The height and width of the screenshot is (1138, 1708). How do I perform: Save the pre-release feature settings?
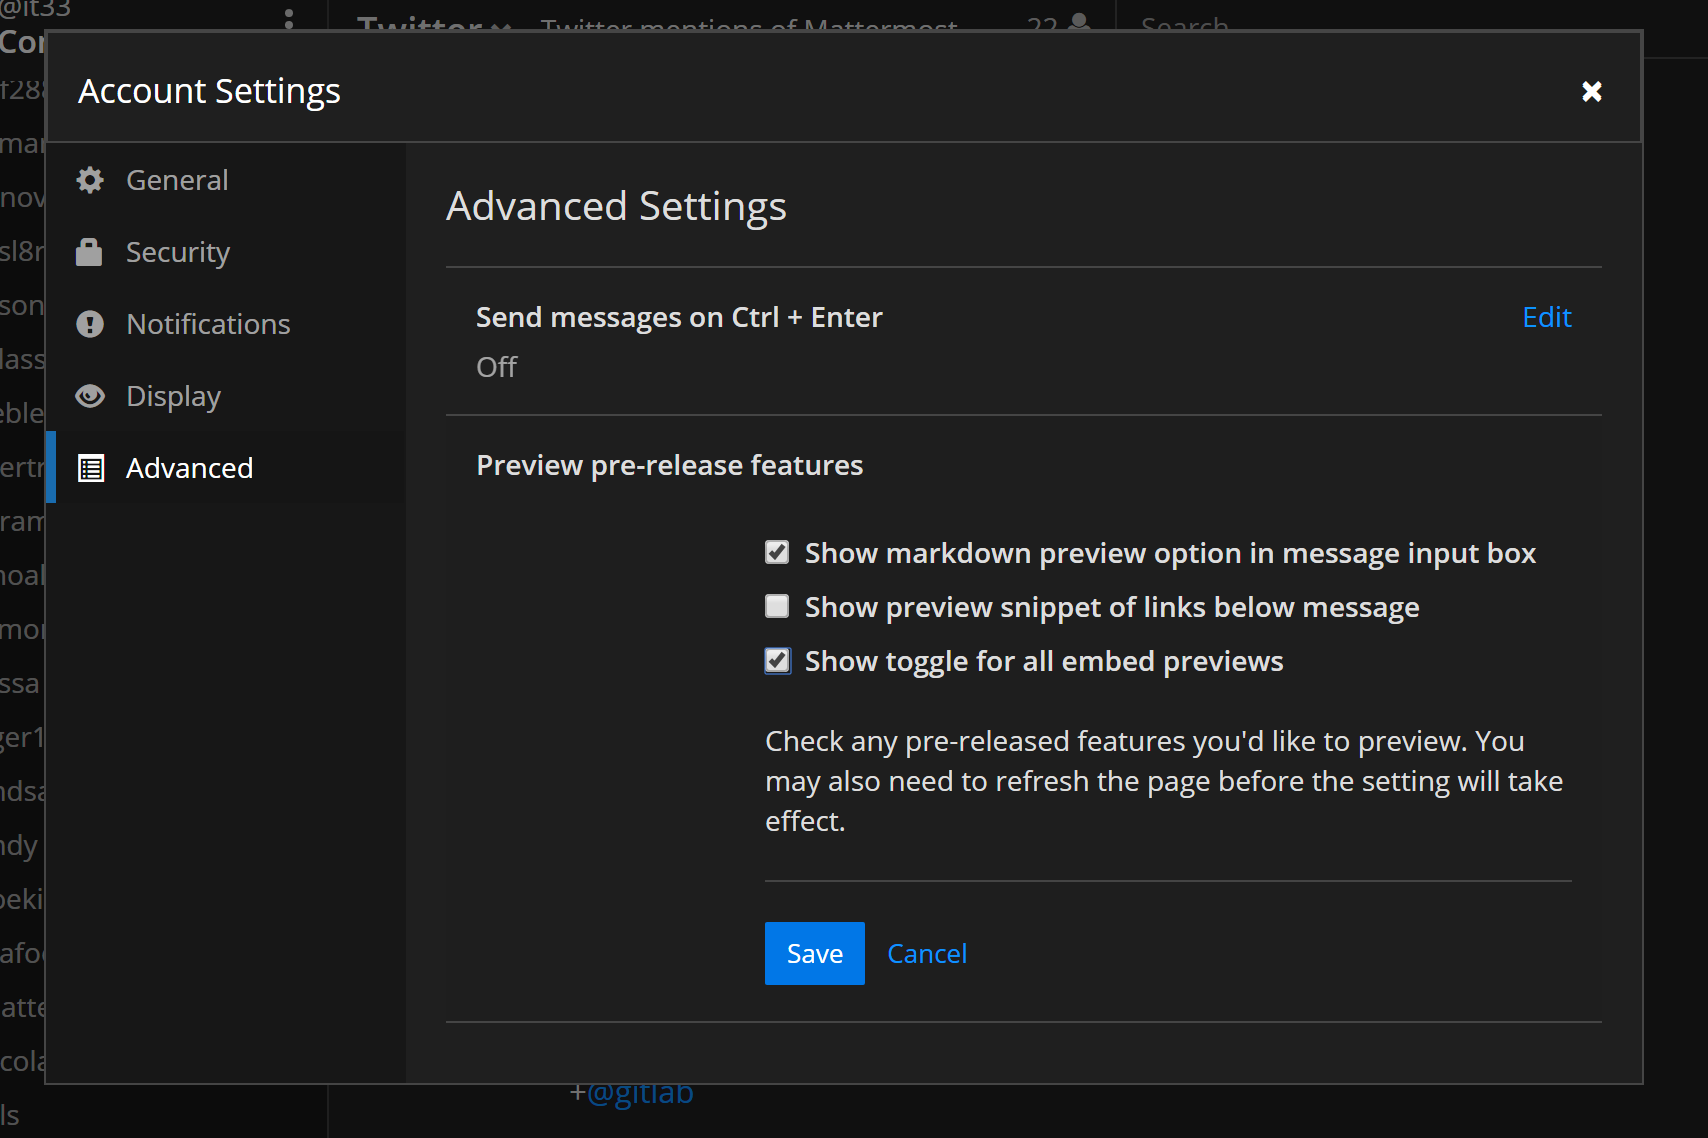pyautogui.click(x=814, y=953)
